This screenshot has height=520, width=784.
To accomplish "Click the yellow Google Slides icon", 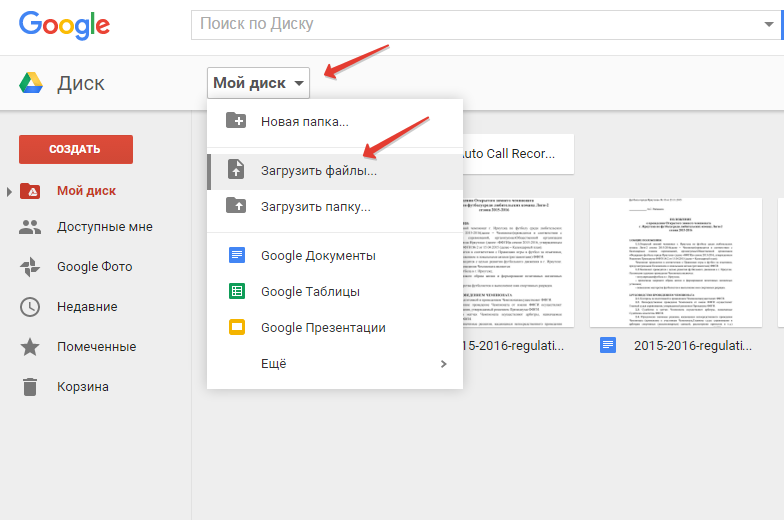I will click(237, 327).
